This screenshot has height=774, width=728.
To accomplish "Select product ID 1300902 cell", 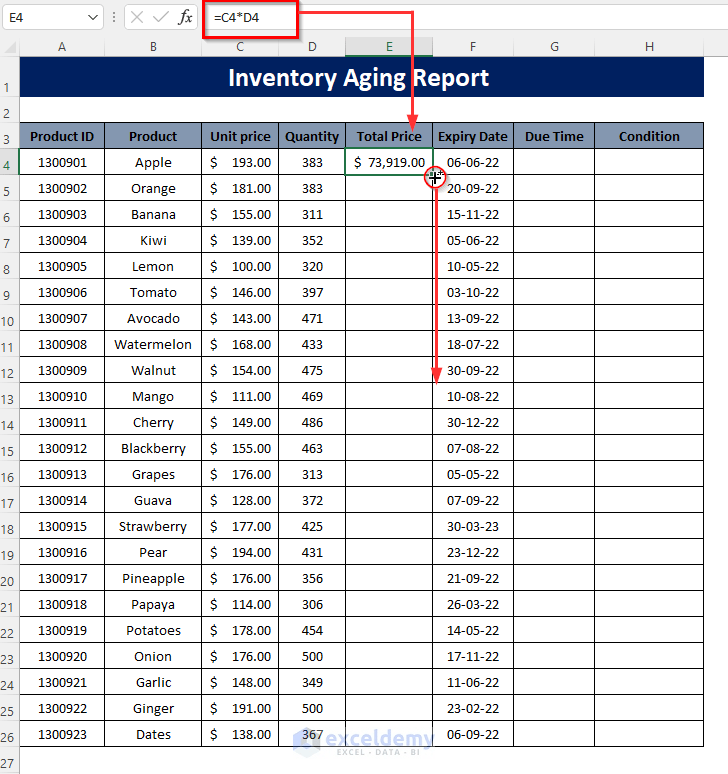I will tap(62, 188).
